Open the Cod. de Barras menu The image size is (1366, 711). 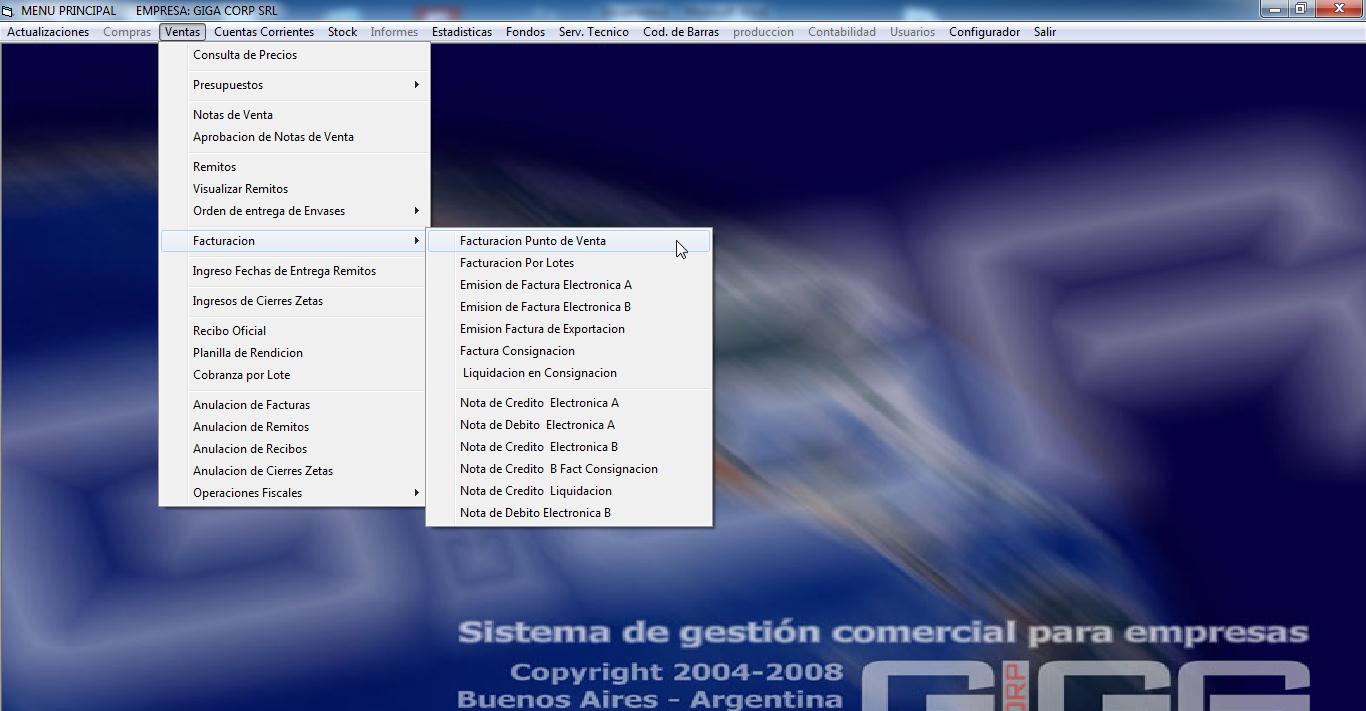pyautogui.click(x=681, y=32)
